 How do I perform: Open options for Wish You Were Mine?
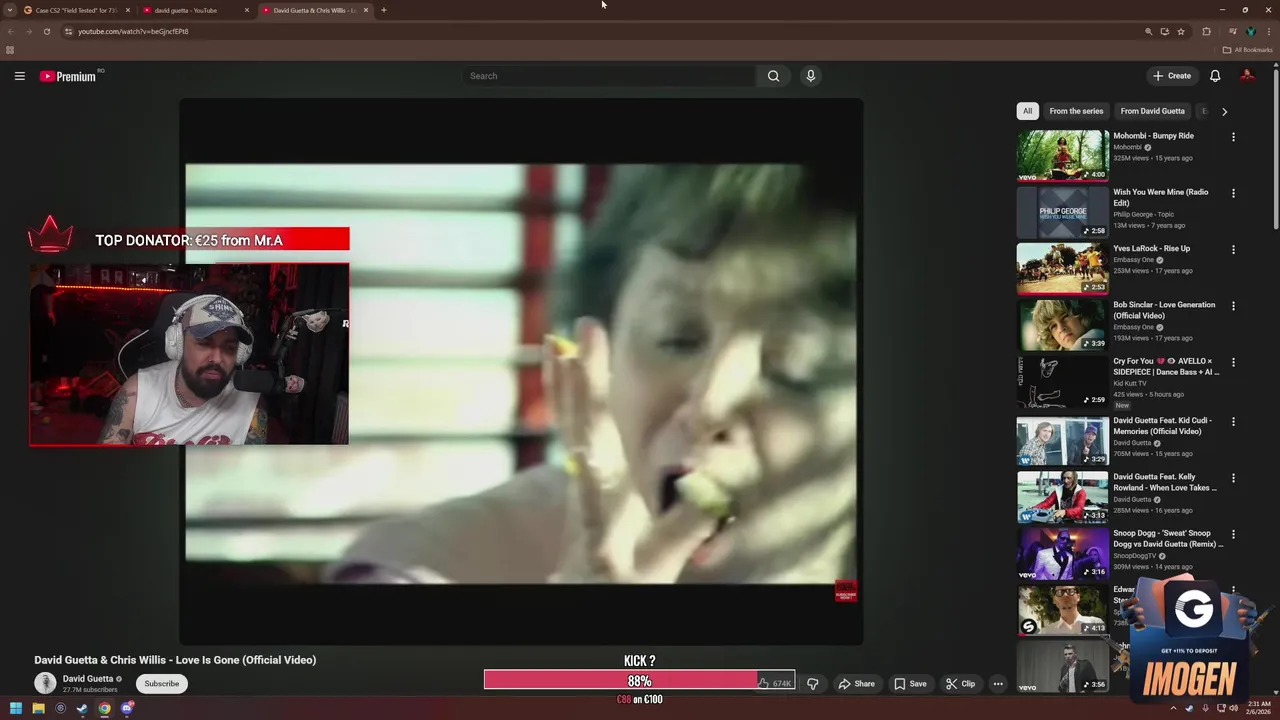pyautogui.click(x=1233, y=194)
